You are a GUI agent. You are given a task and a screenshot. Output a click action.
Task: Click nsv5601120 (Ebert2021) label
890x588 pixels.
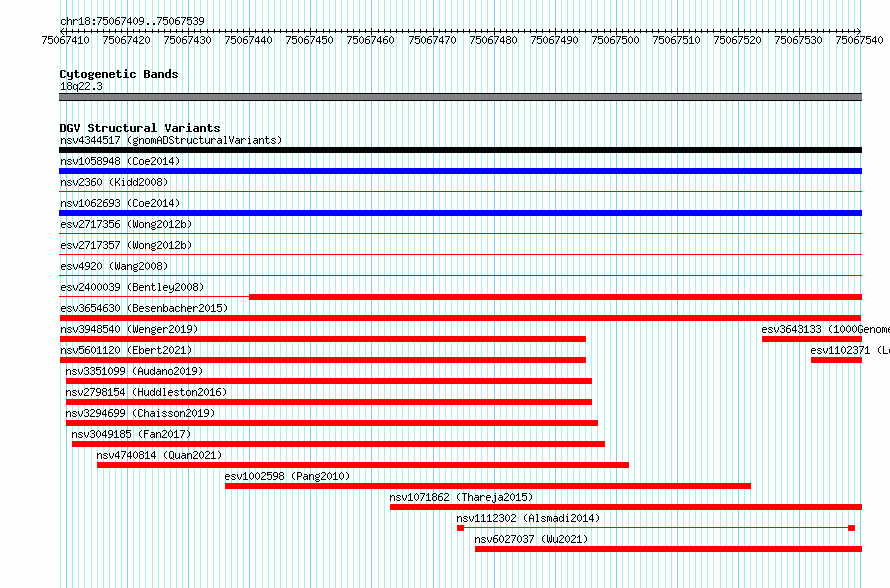click(x=126, y=350)
